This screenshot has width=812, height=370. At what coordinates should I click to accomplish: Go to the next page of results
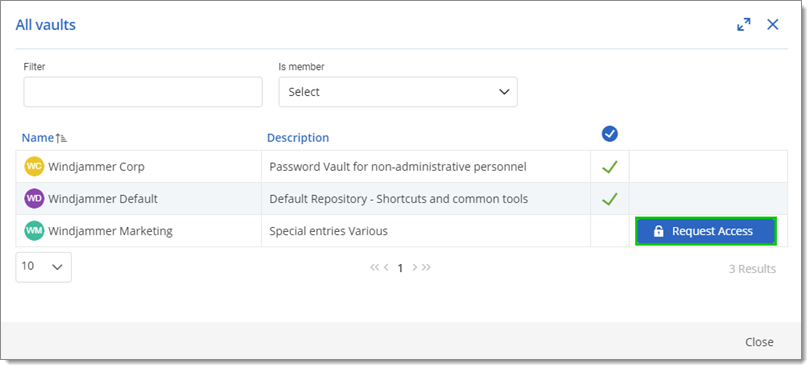click(x=414, y=267)
